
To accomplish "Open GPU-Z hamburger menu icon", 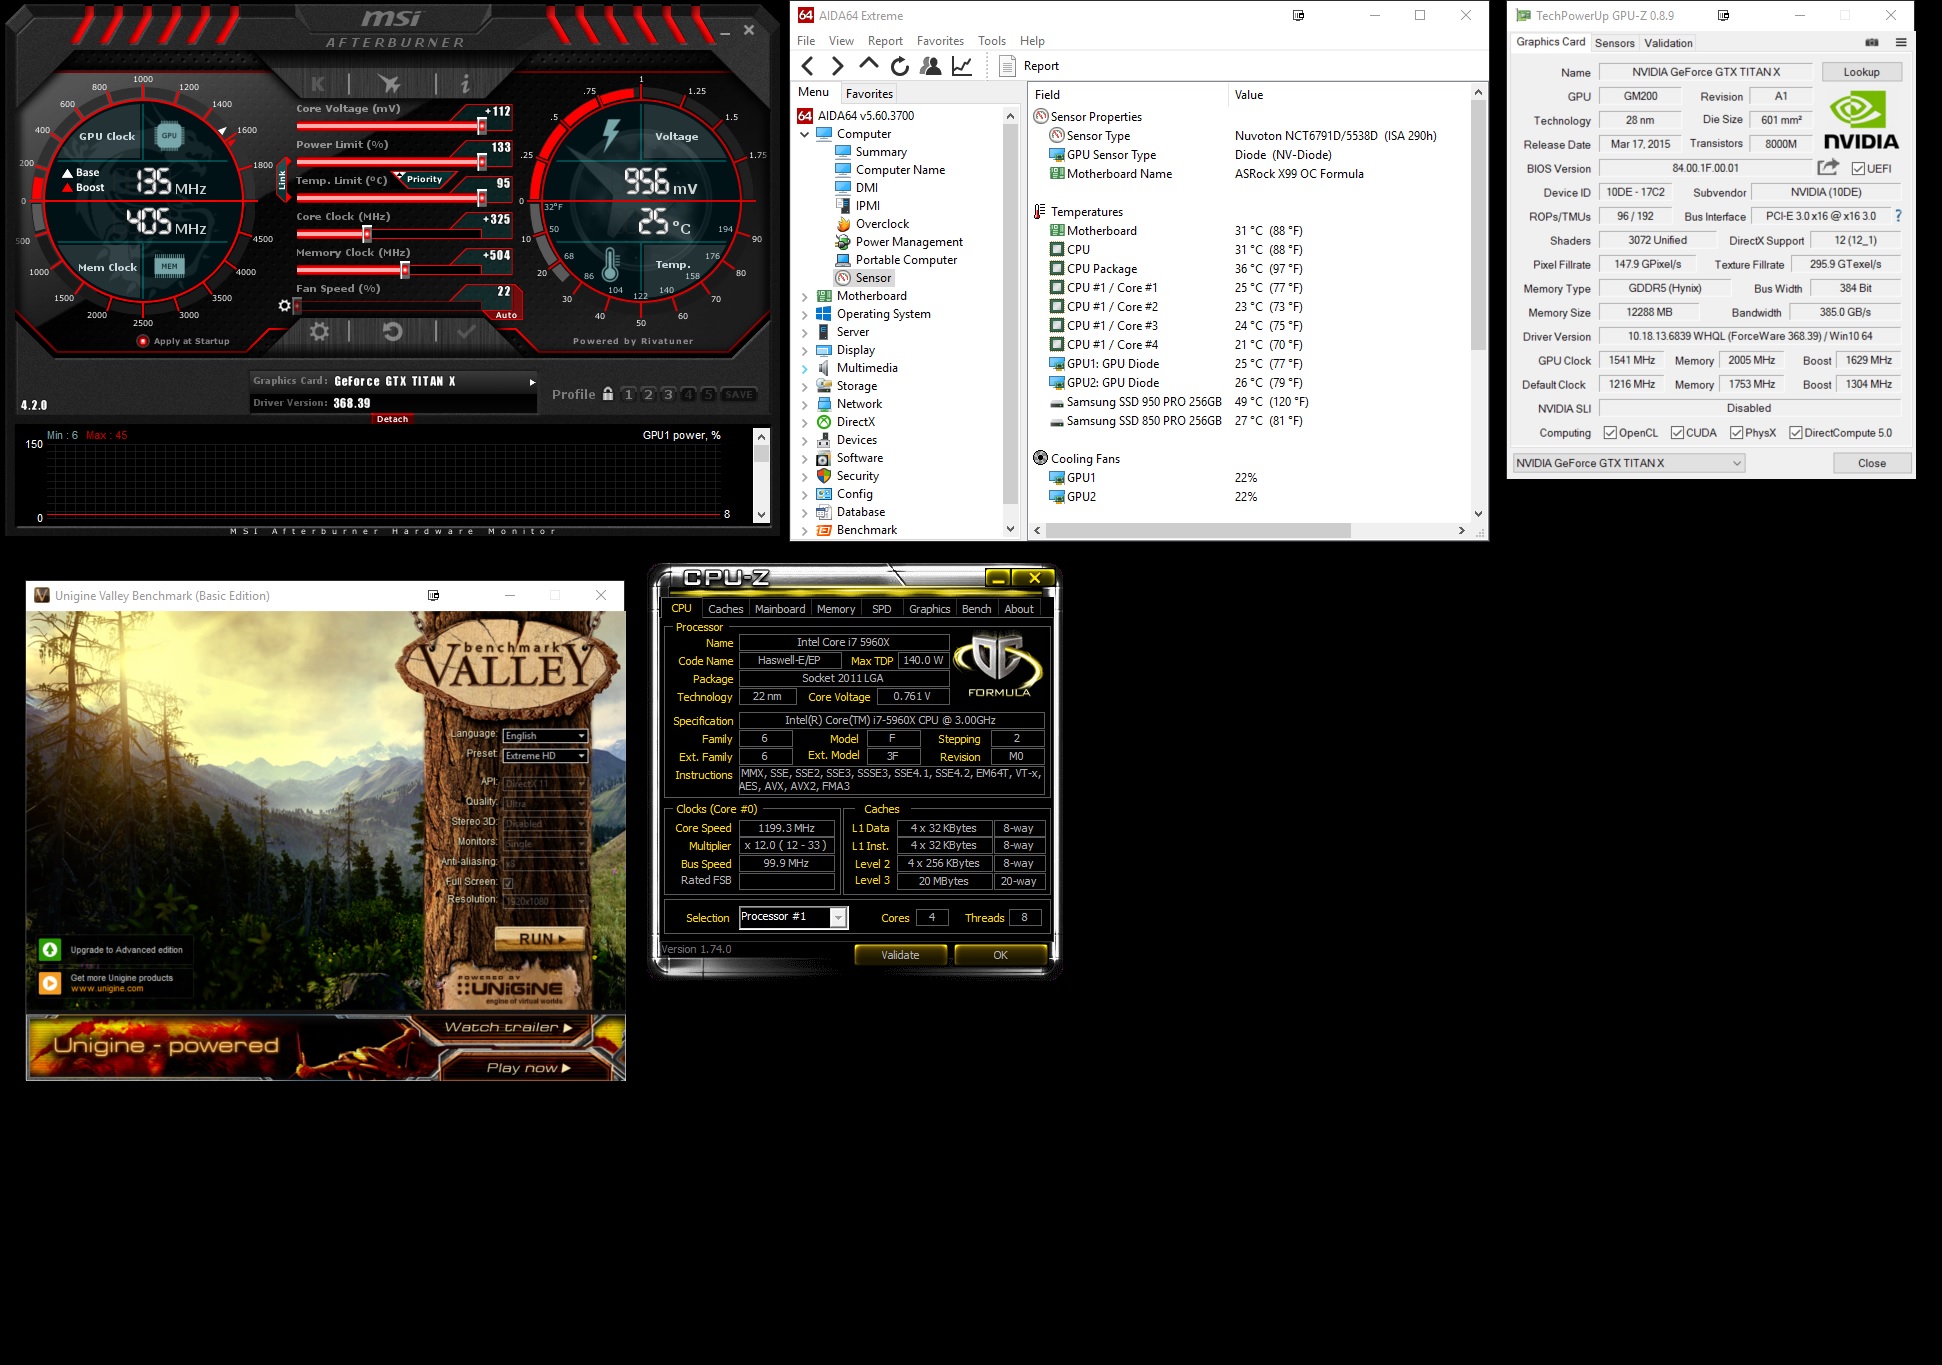I will 1901,43.
